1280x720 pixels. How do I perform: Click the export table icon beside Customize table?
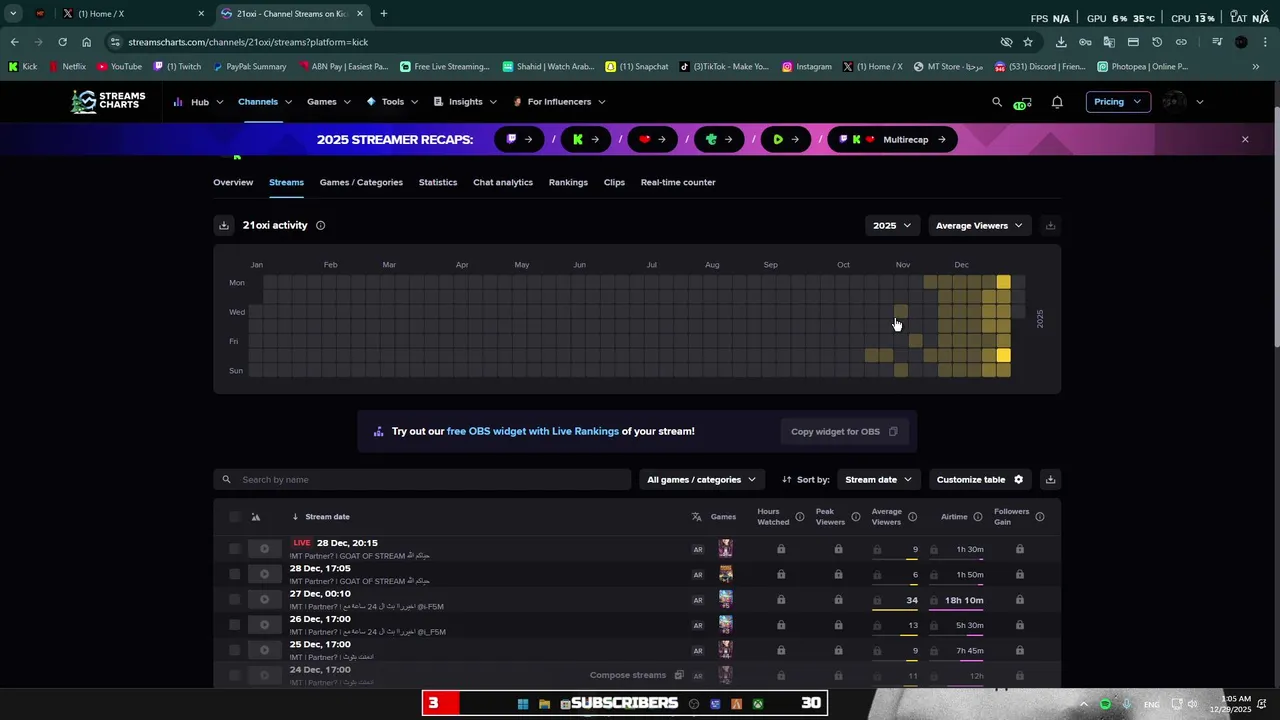(x=1050, y=479)
